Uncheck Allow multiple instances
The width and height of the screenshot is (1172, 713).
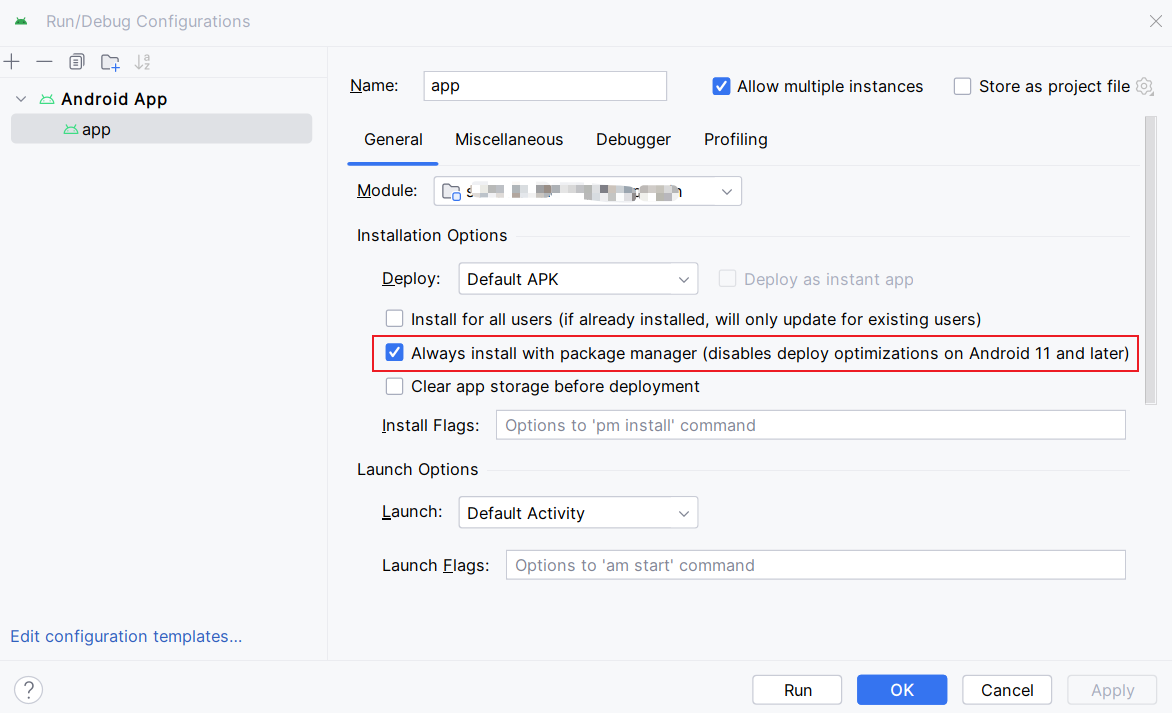[x=721, y=87]
